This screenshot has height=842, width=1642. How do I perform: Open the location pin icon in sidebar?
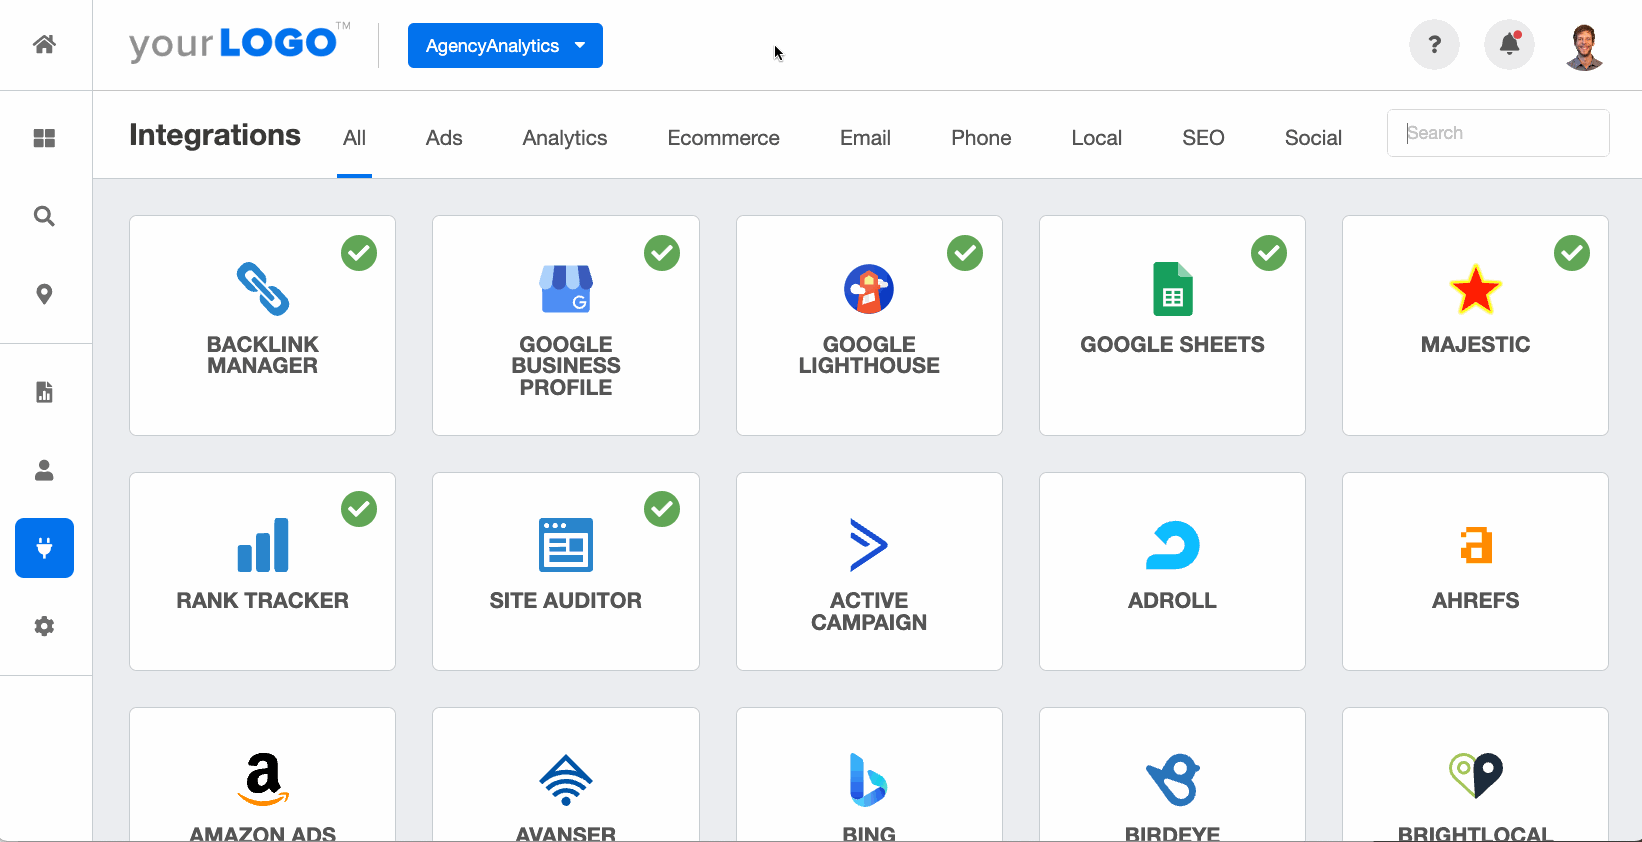(44, 294)
